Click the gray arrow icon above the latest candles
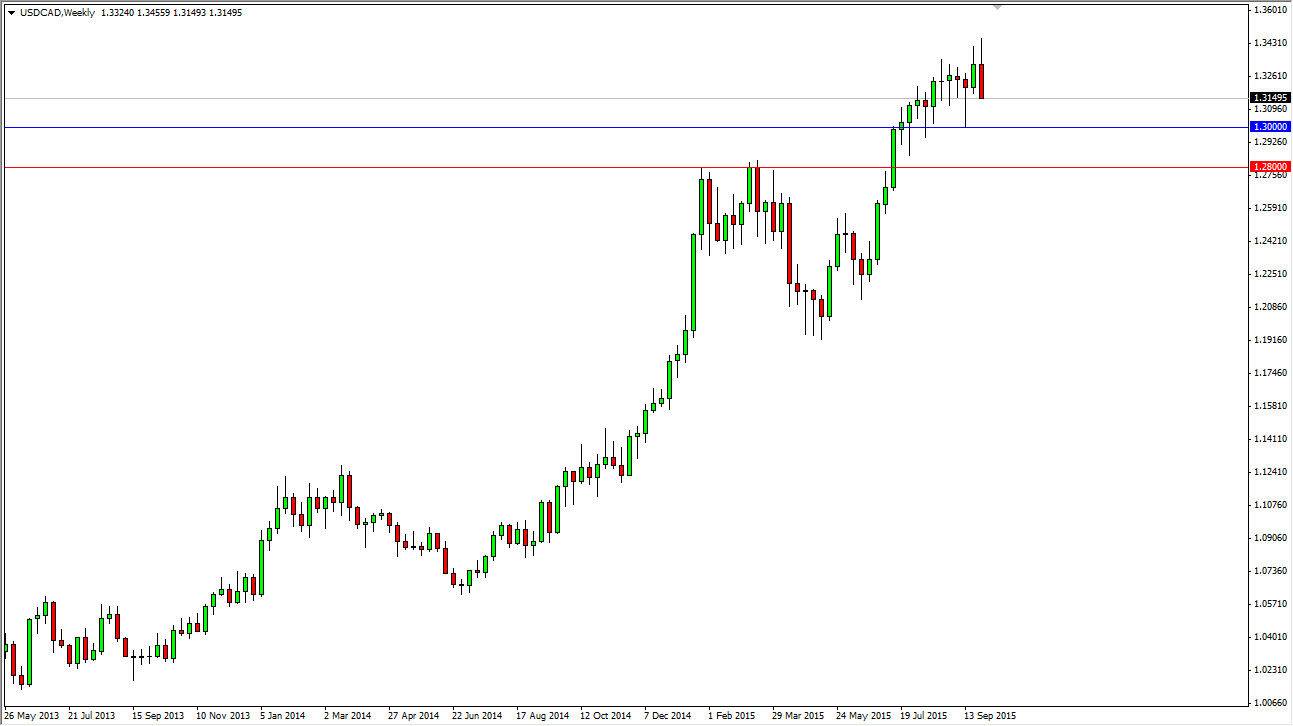The image size is (1293, 726). 995,8
